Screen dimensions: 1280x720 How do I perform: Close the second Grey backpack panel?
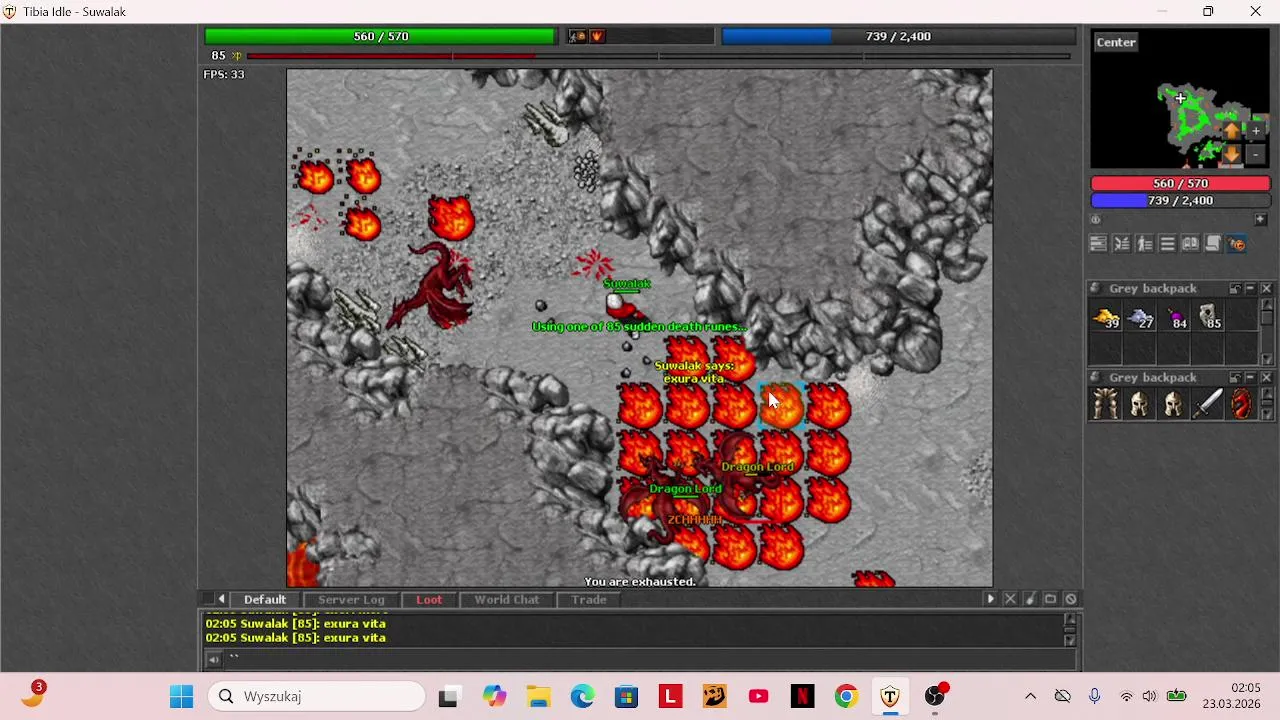[x=1266, y=378]
